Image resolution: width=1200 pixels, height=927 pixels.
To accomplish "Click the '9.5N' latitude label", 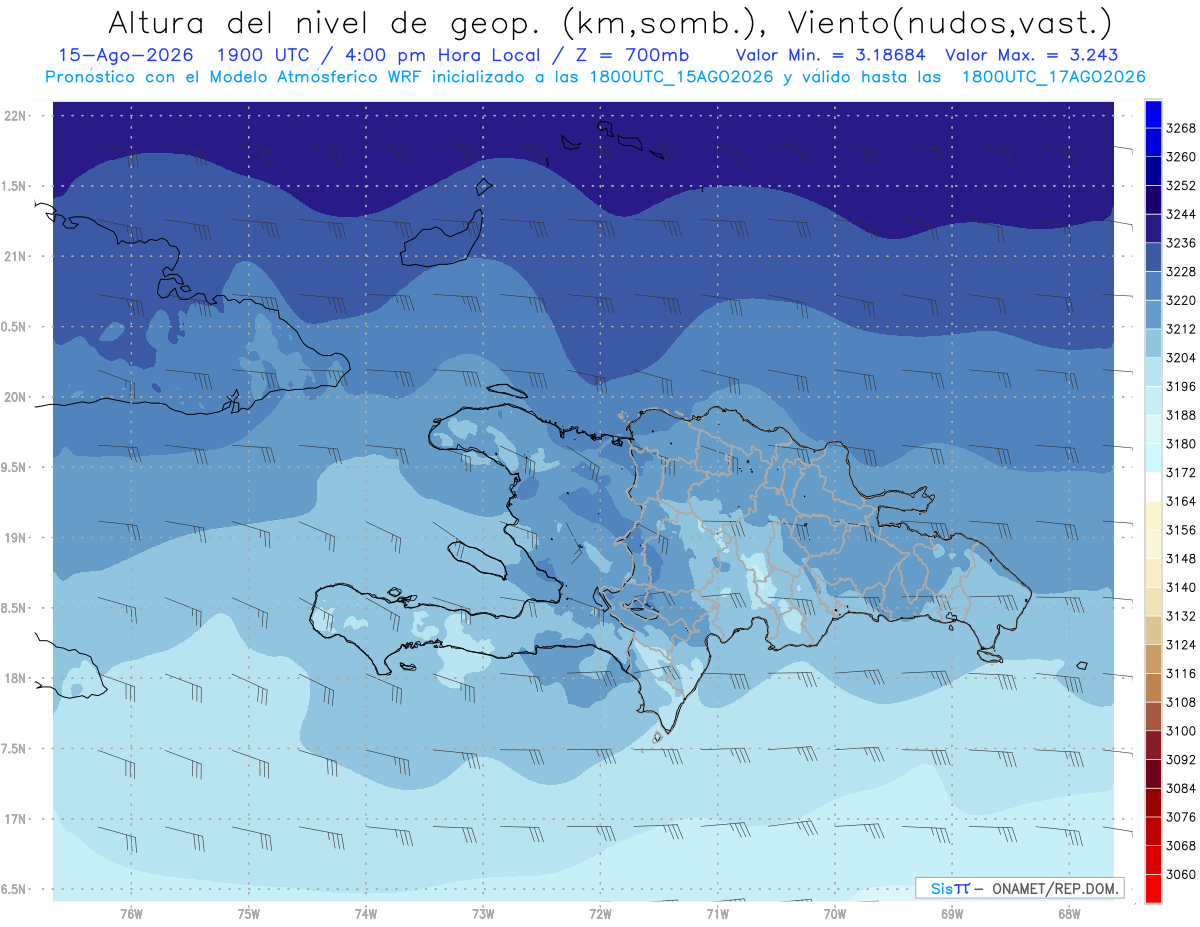I will click(15, 467).
